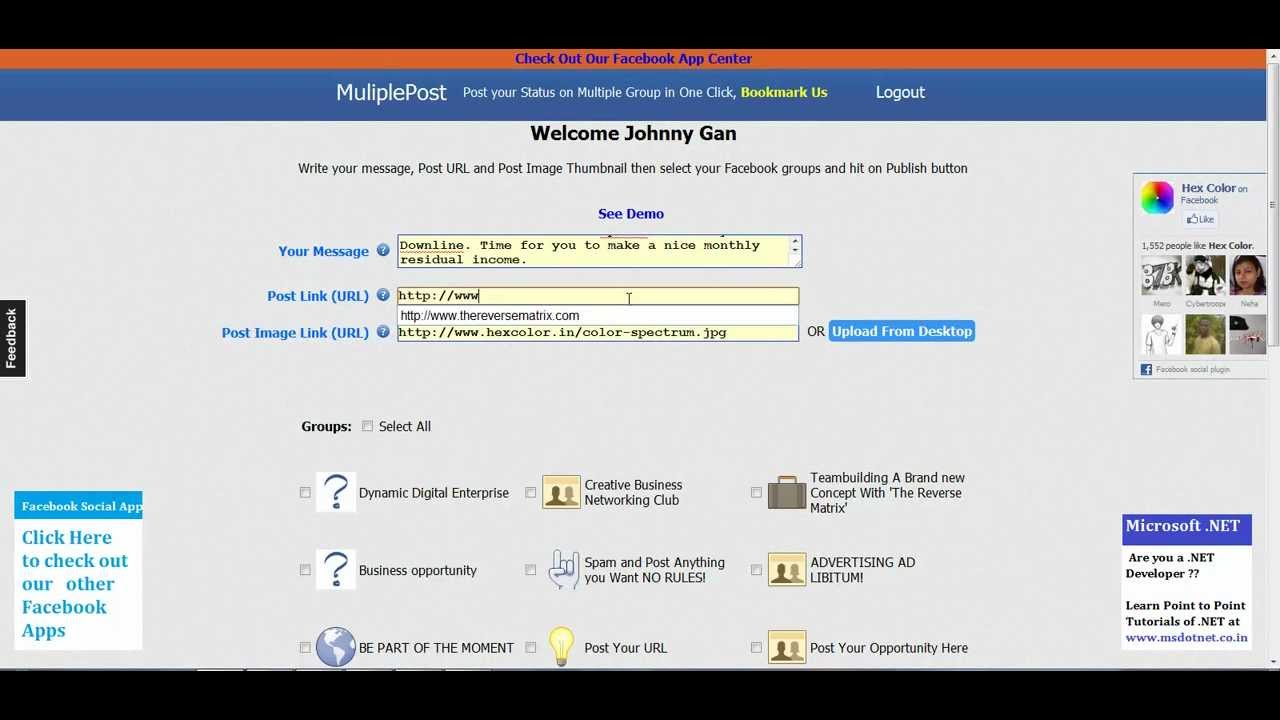Viewport: 1280px width, 720px height.
Task: Click the MuliplePost site logo
Action: [x=391, y=92]
